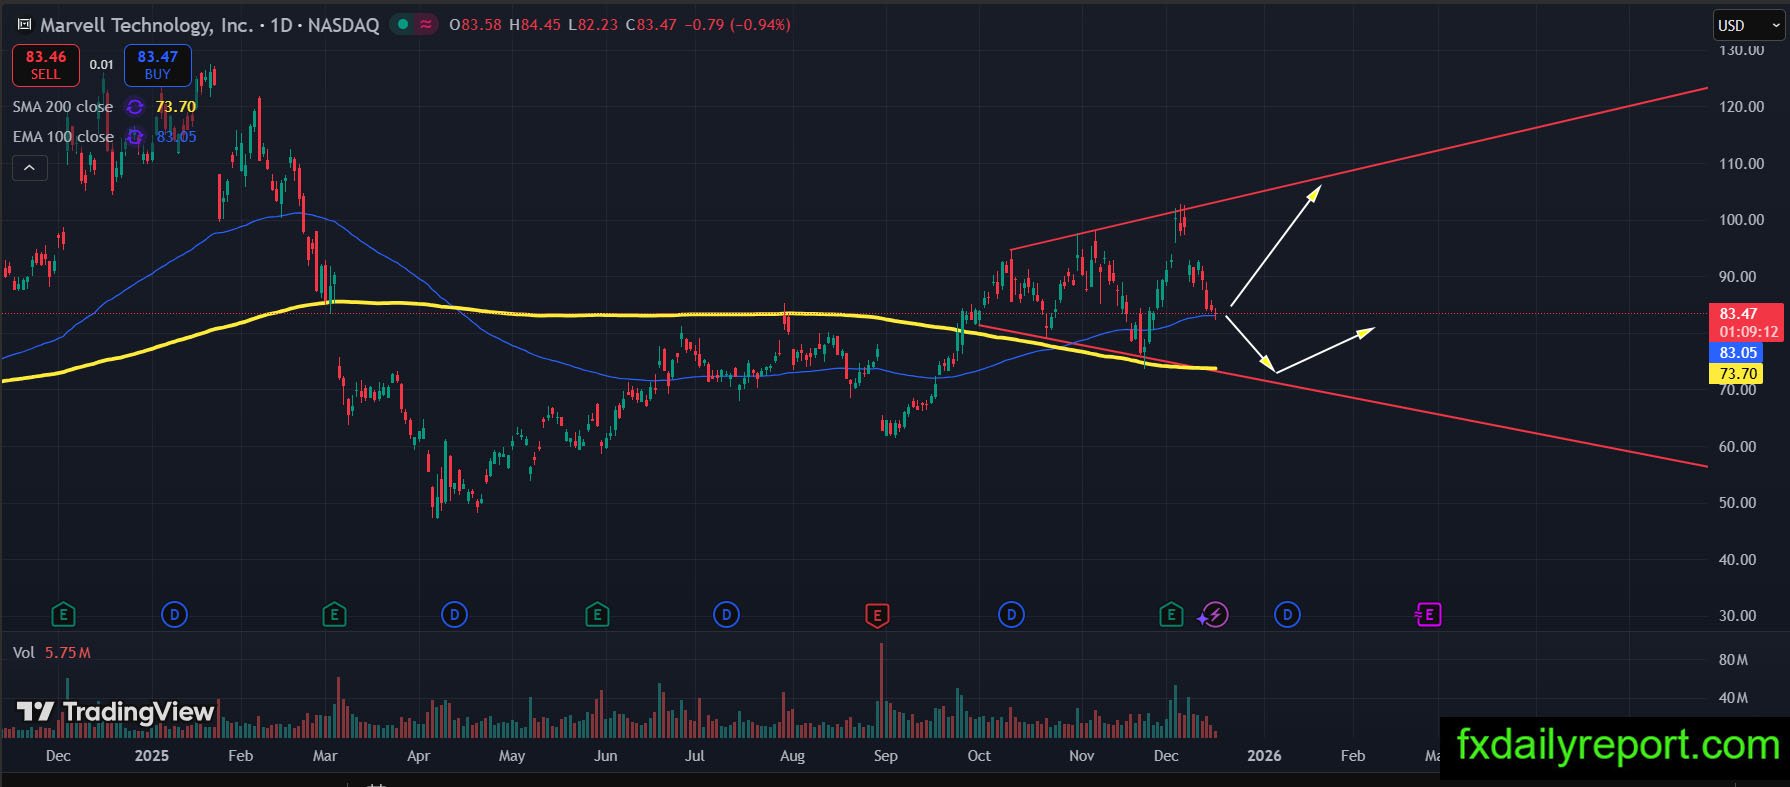Open the green earnings marker above Dec 2025
The width and height of the screenshot is (1790, 787).
point(1171,614)
